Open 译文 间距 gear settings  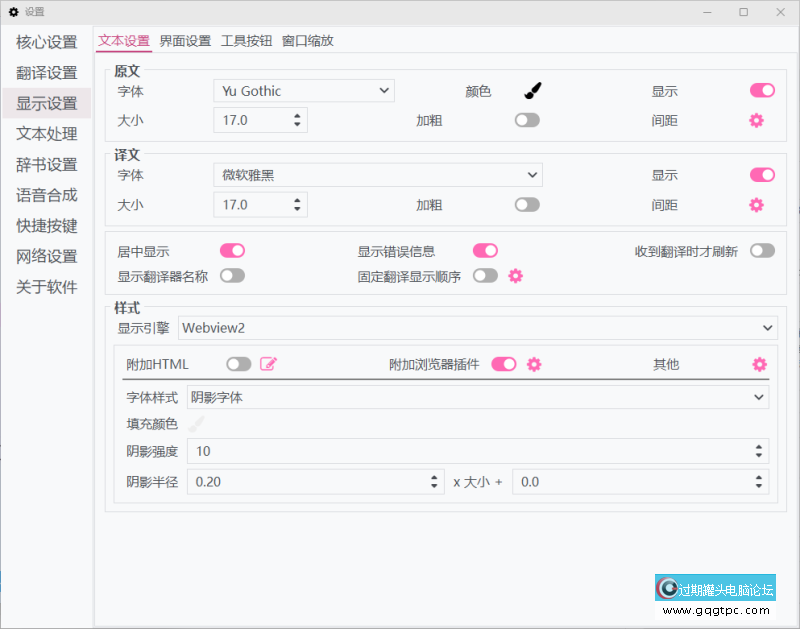756,205
